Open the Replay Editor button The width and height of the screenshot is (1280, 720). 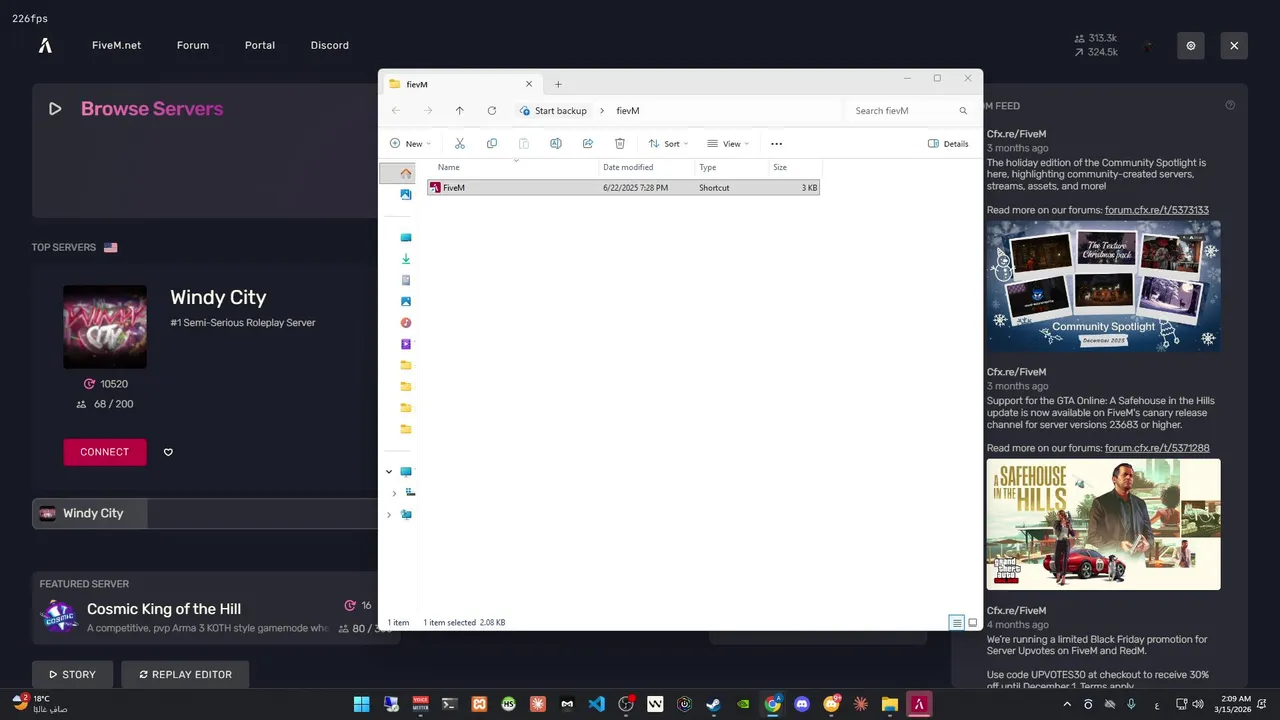pyautogui.click(x=185, y=674)
